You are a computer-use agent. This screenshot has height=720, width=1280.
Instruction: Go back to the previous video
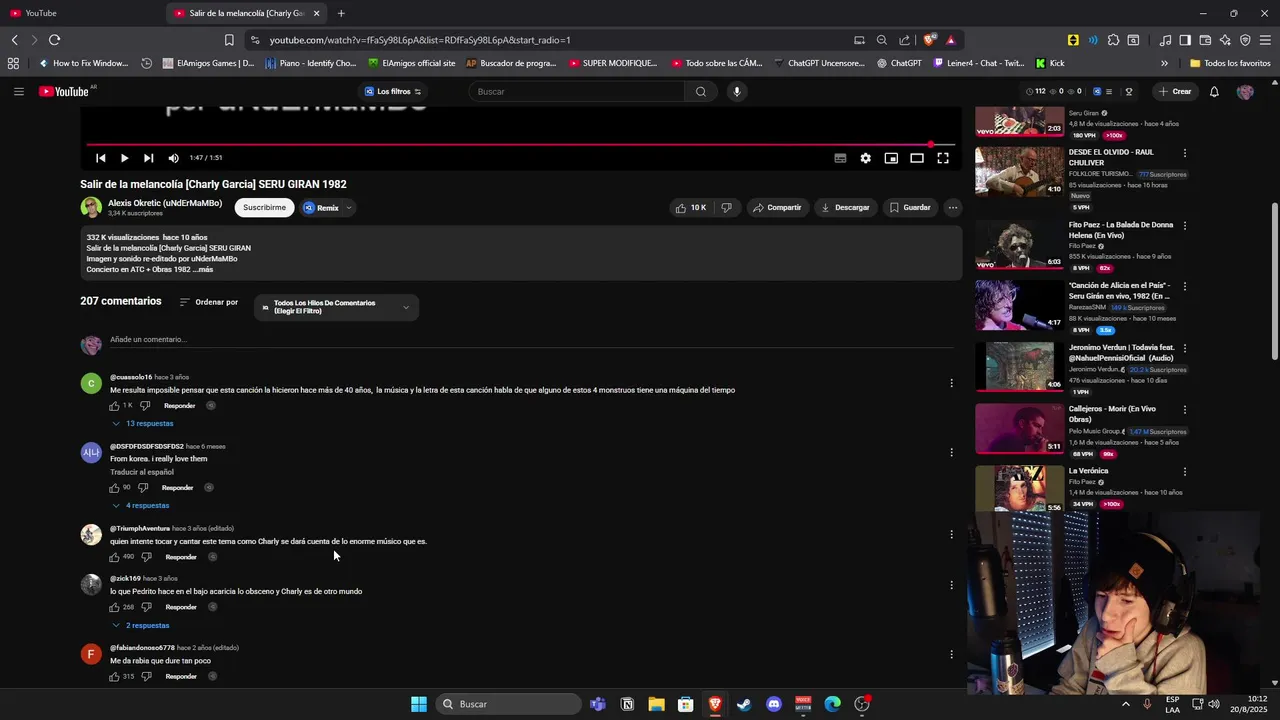(x=100, y=158)
